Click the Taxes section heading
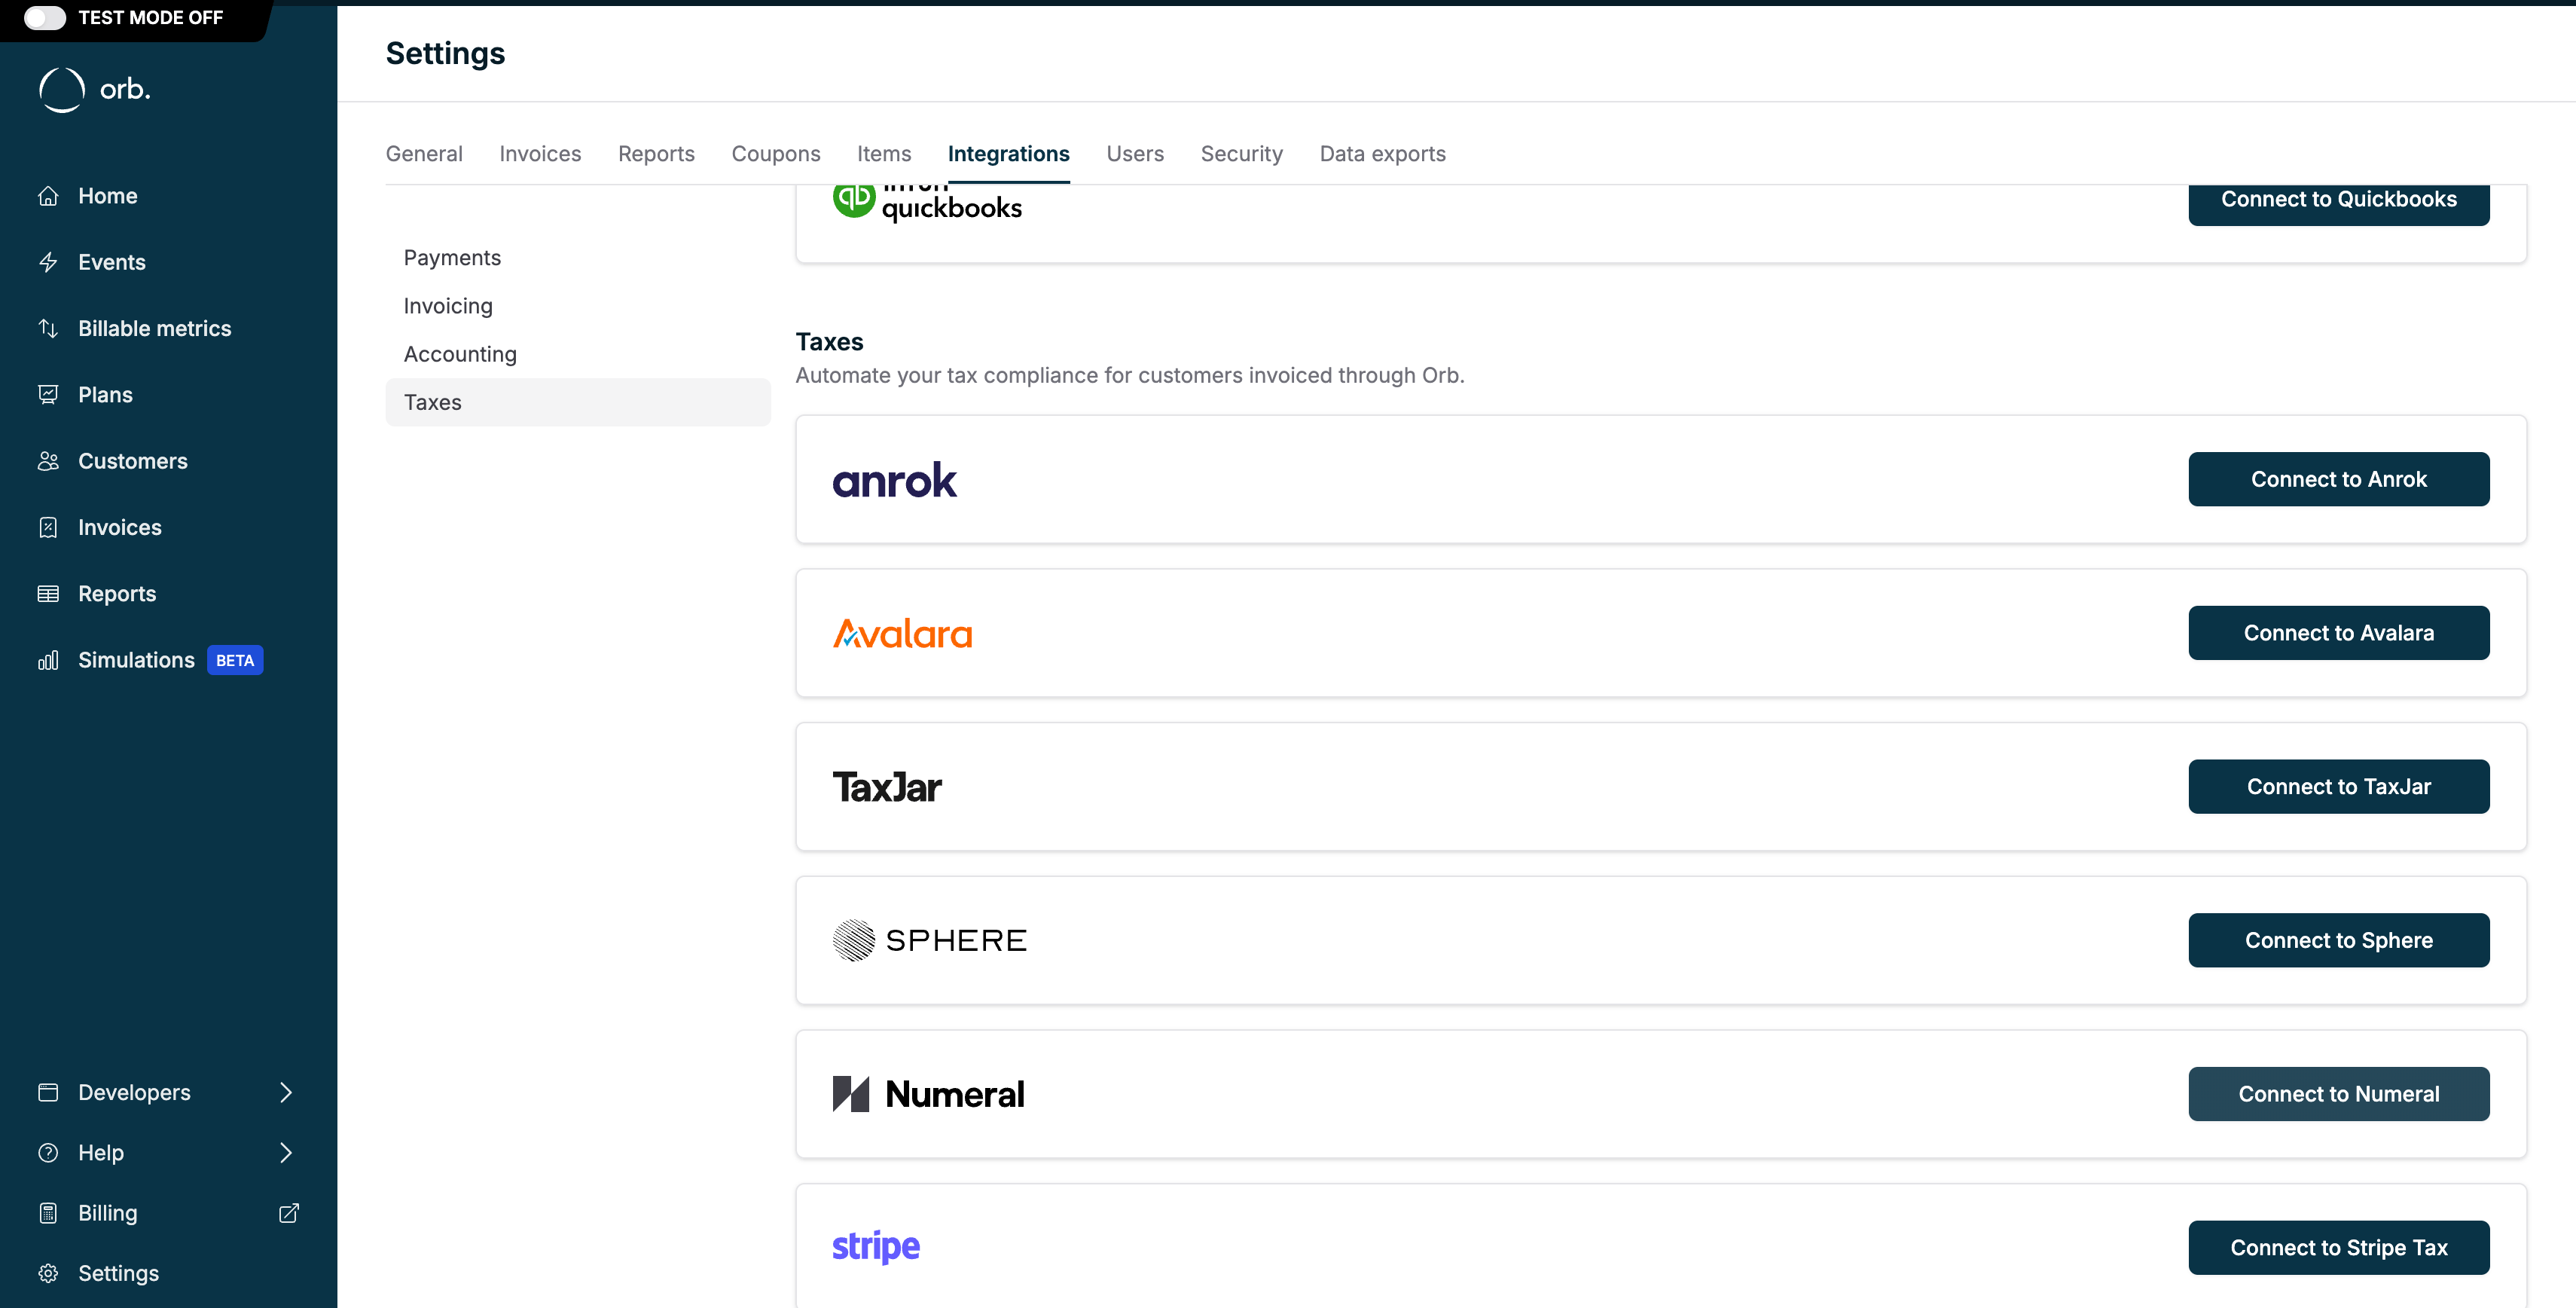The width and height of the screenshot is (2576, 1308). (x=829, y=342)
